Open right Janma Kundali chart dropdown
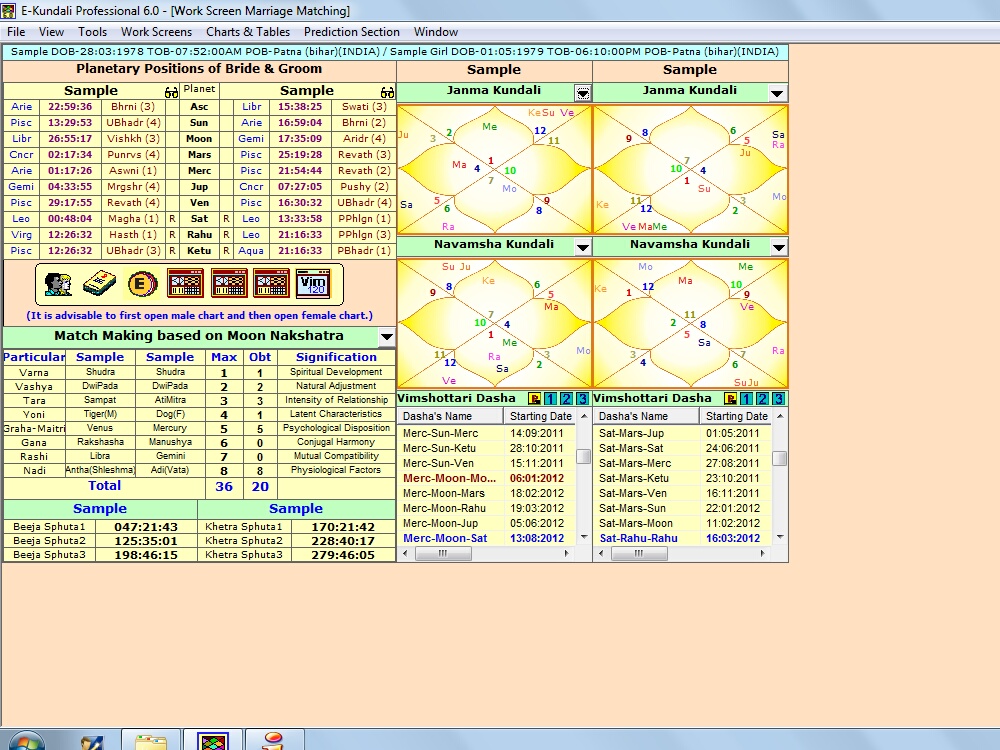This screenshot has width=1000, height=750. [777, 93]
